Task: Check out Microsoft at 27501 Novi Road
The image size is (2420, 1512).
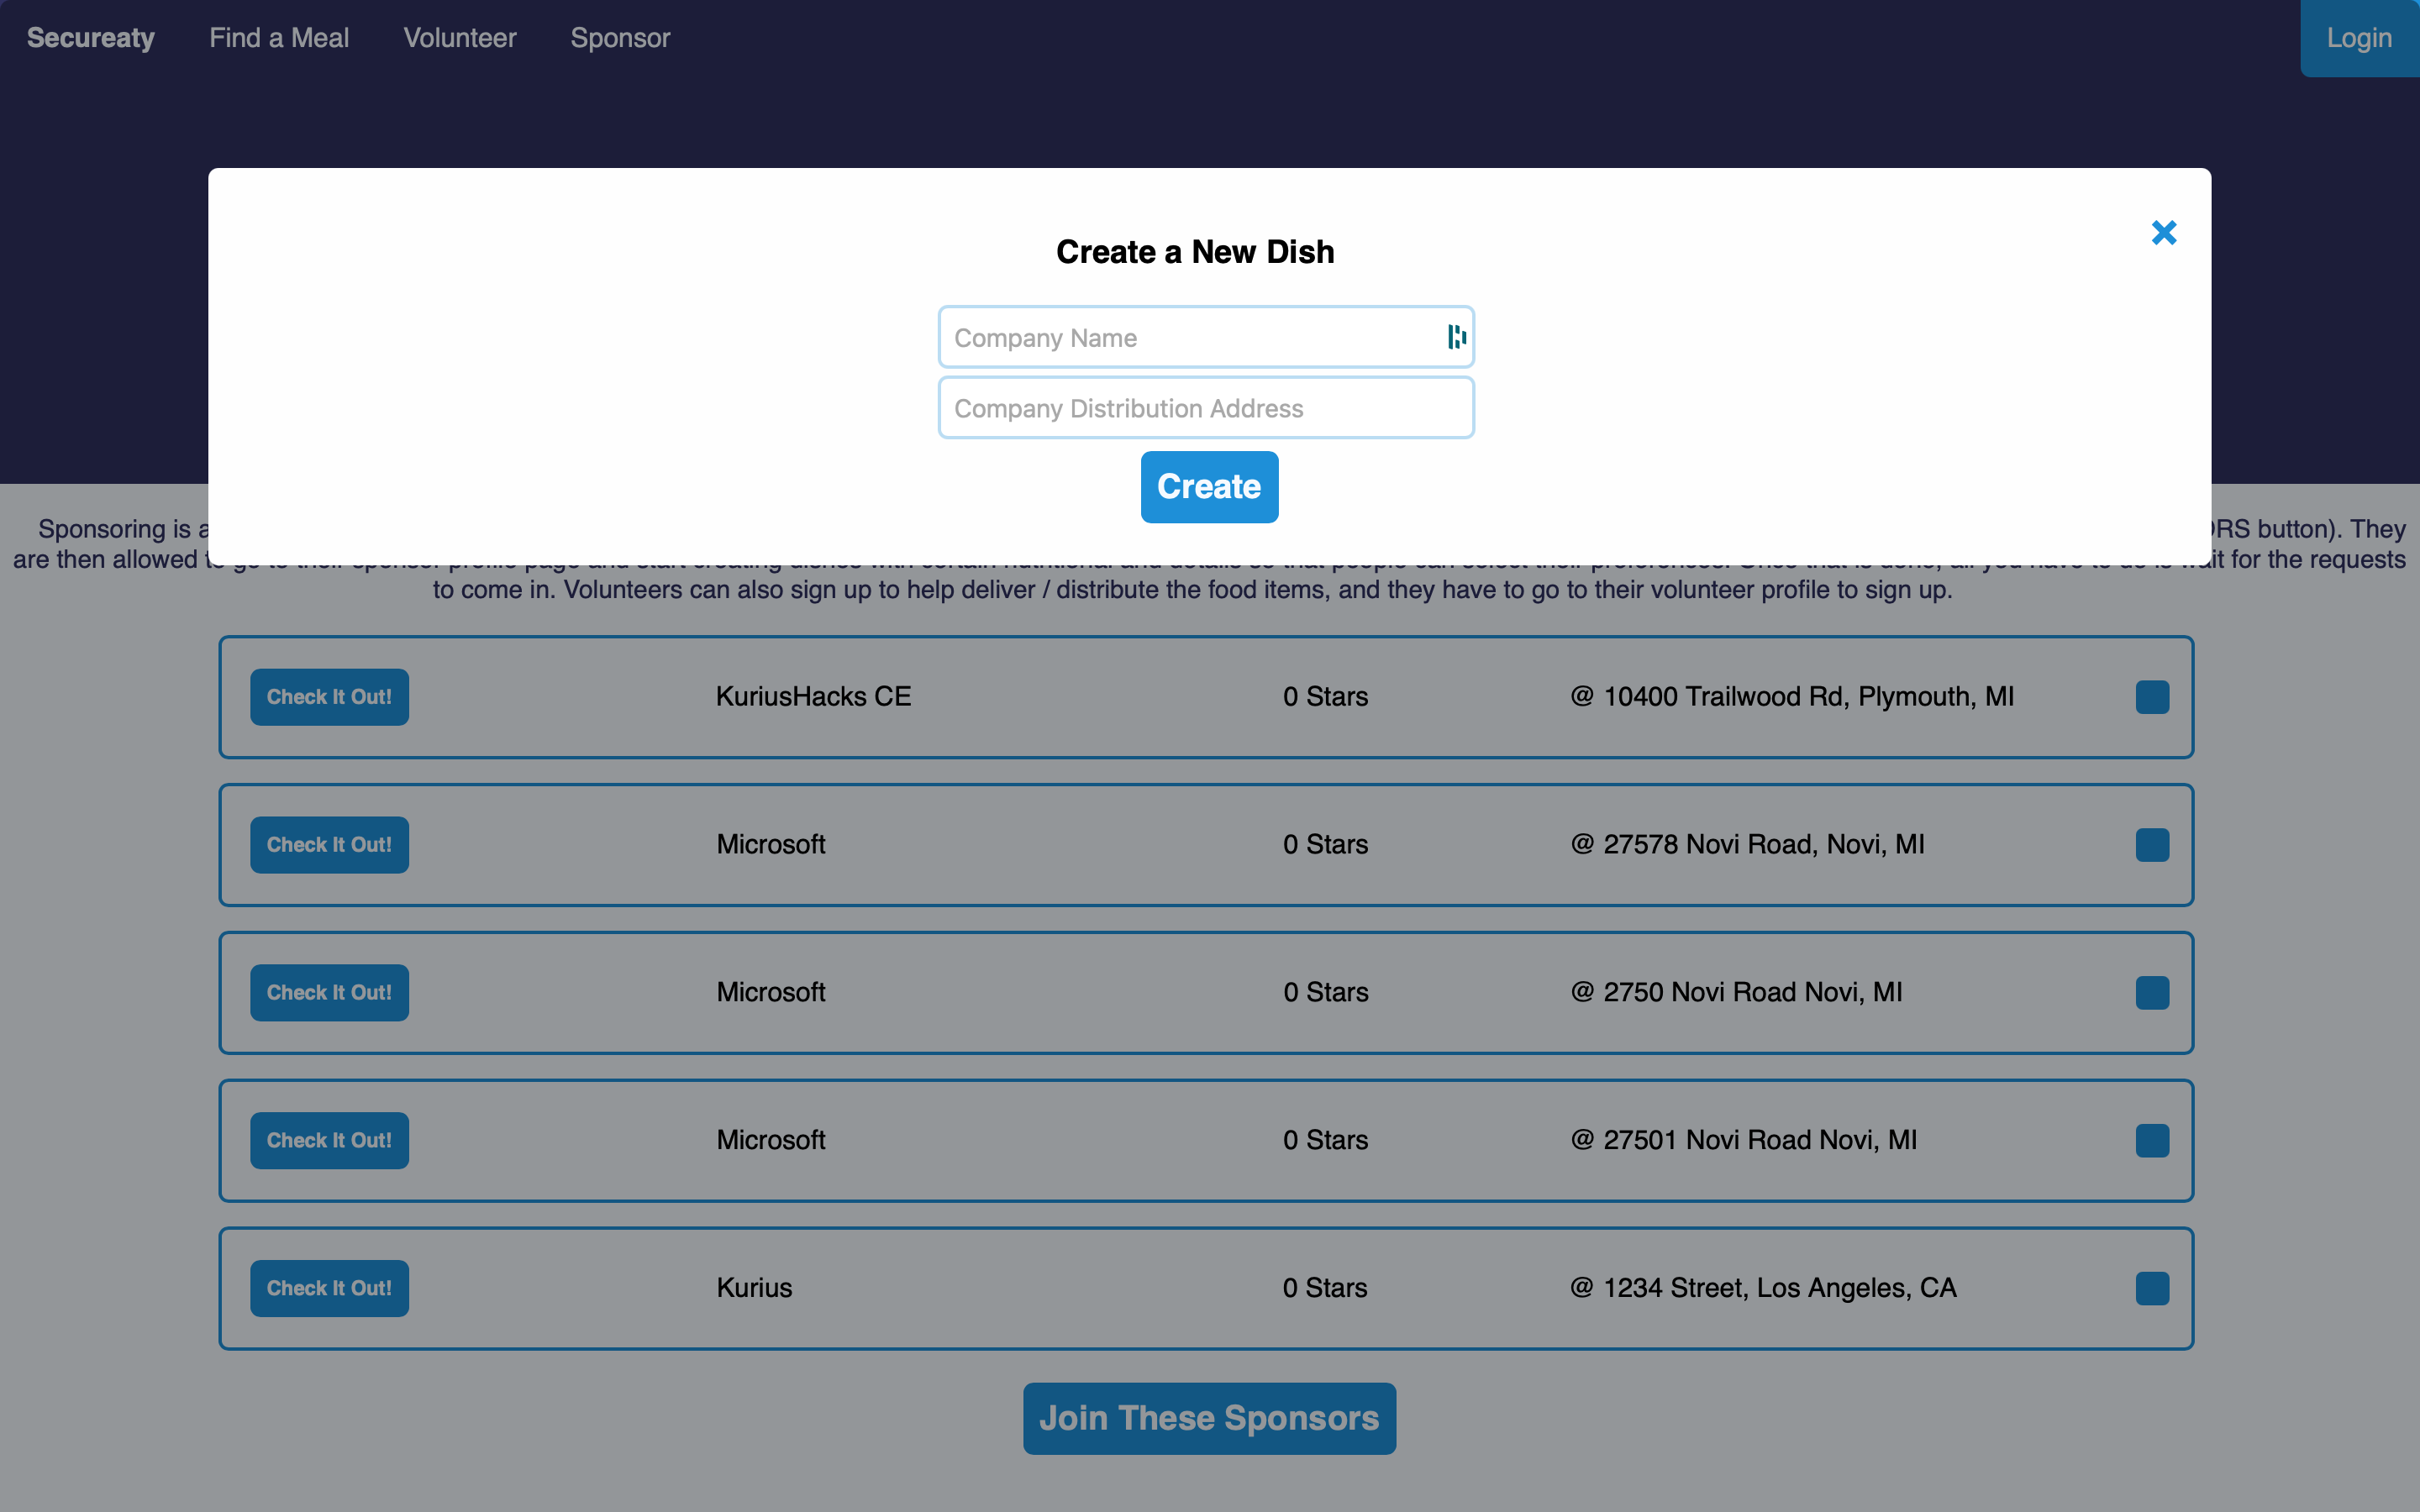Action: [x=329, y=1140]
